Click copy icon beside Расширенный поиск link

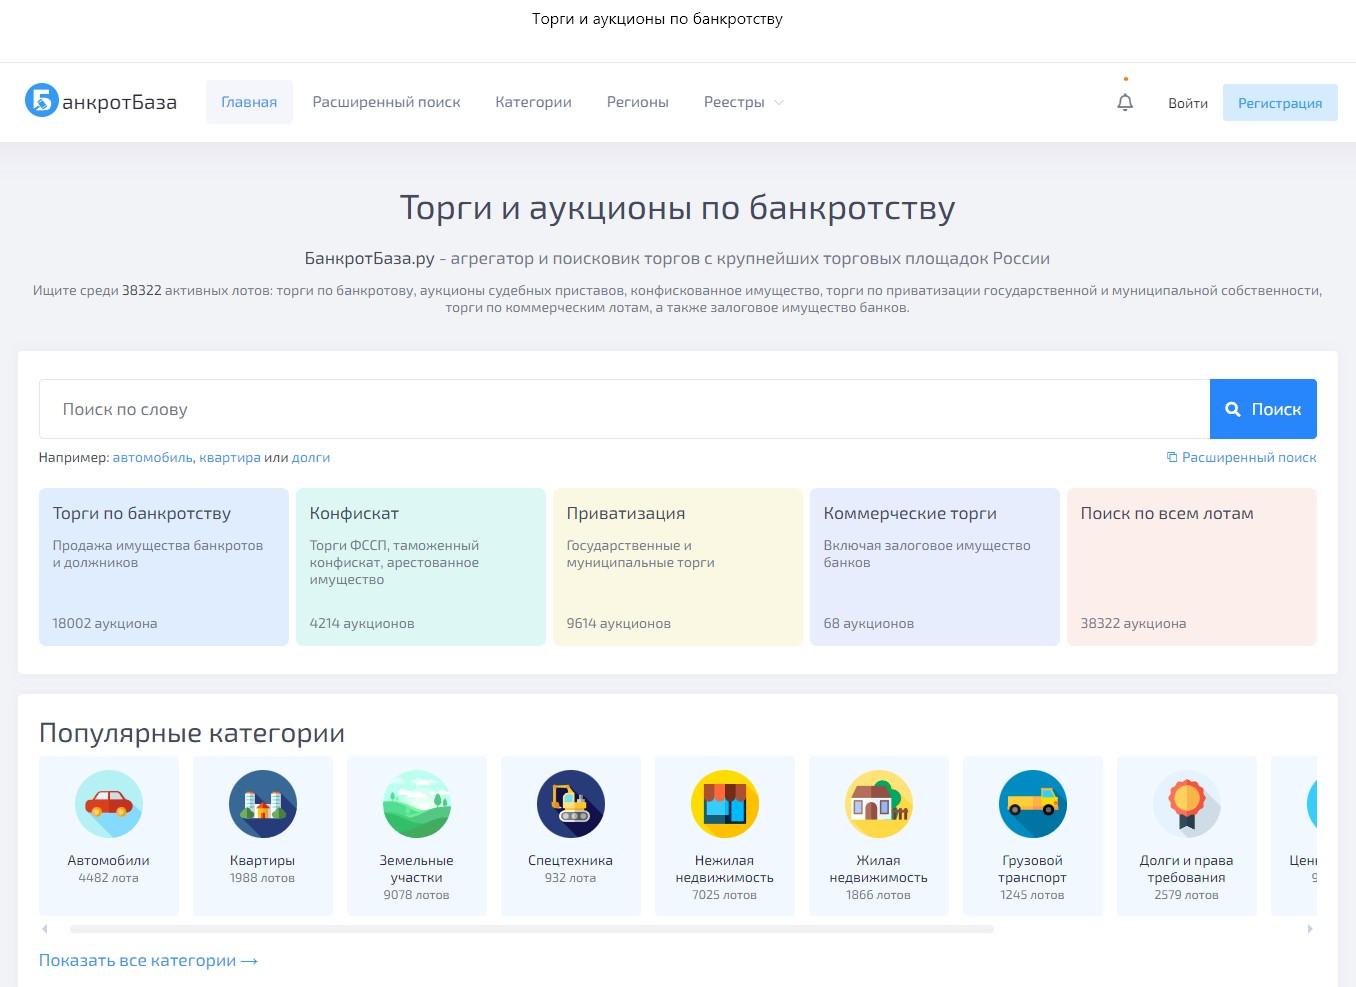click(x=1172, y=457)
